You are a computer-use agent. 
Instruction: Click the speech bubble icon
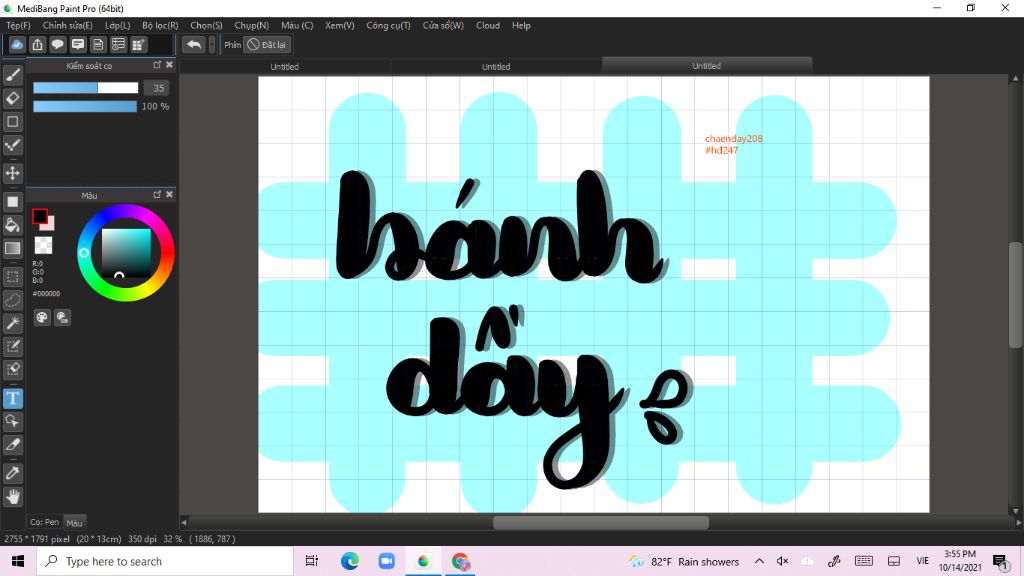(57, 44)
